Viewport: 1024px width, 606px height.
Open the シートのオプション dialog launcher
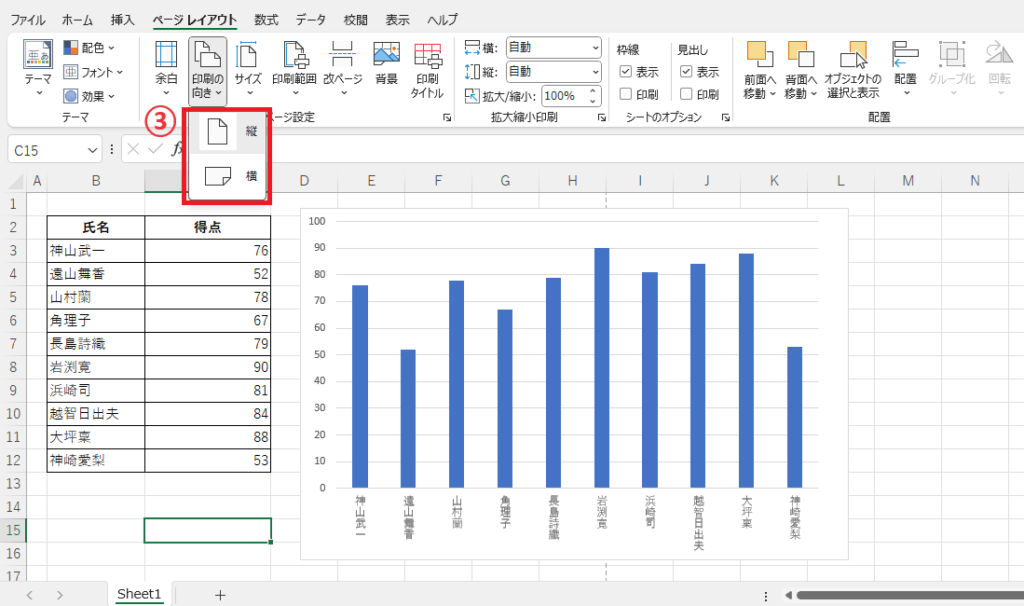726,118
